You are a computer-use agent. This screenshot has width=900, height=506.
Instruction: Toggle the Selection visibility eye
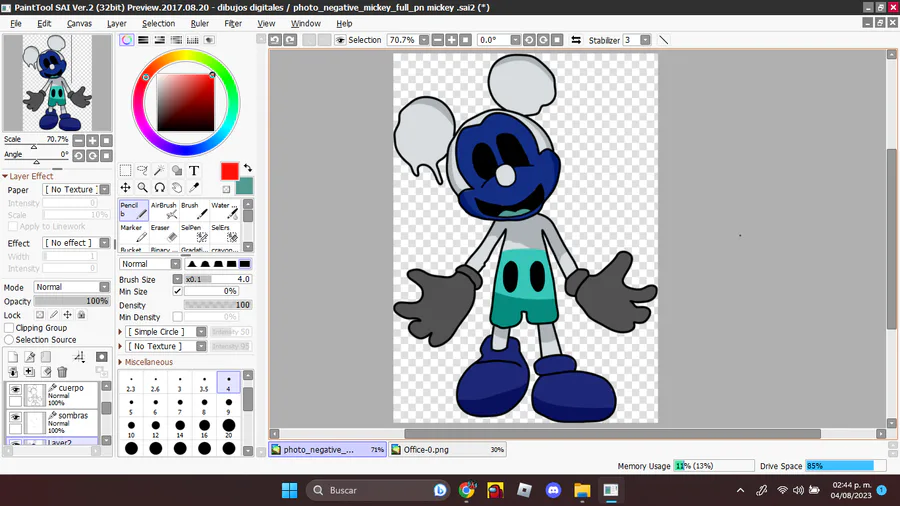[340, 40]
